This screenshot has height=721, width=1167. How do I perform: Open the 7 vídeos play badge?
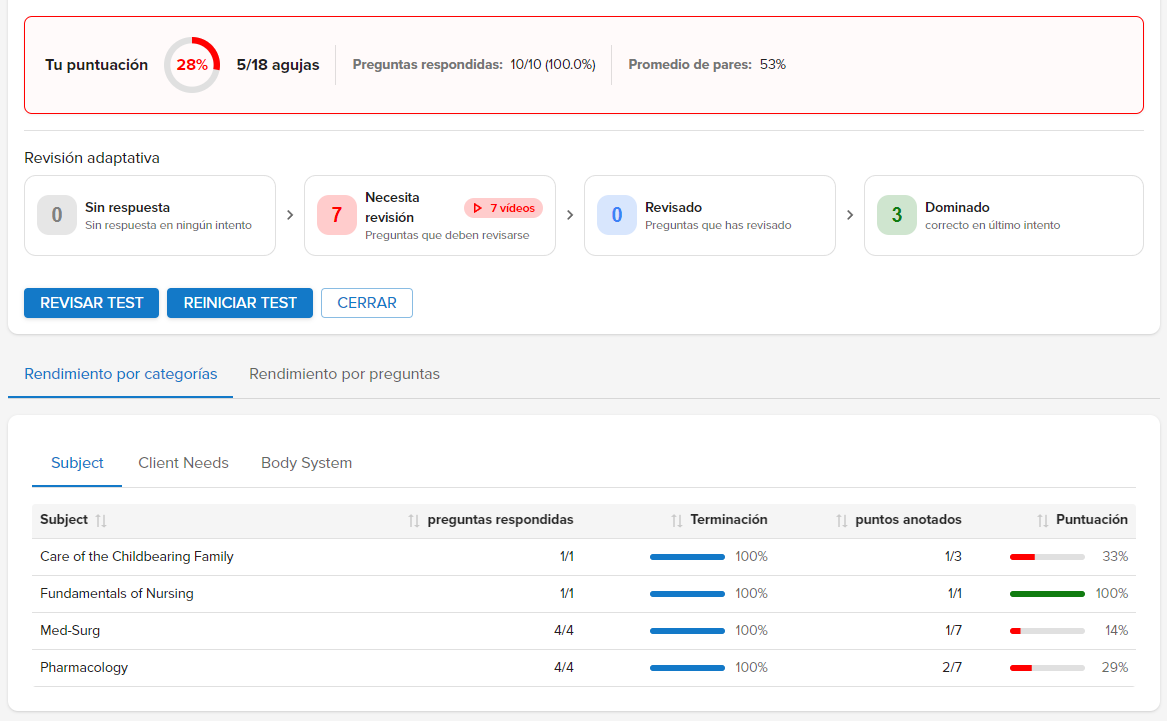tap(503, 208)
